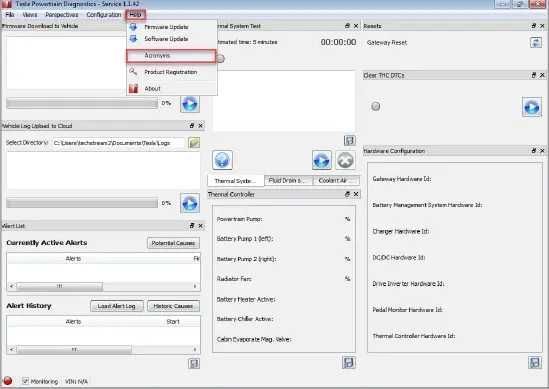The image size is (549, 389).
Task: Switch to the Fluid Drain tab
Action: pos(289,181)
